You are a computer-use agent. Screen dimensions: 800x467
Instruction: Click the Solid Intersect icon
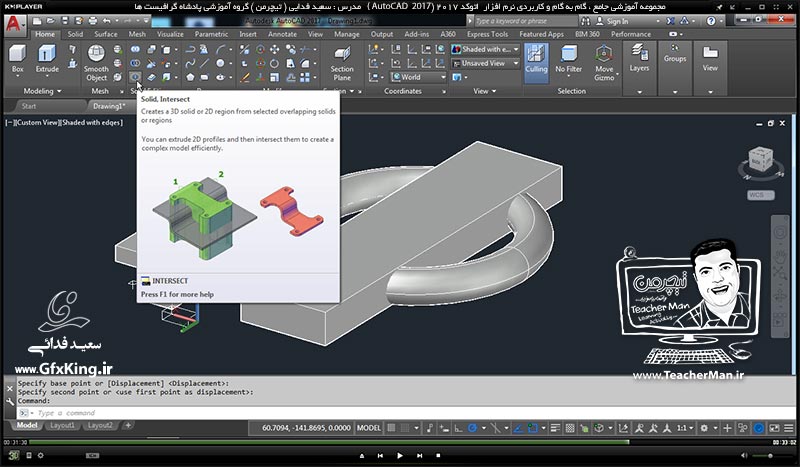[135, 77]
